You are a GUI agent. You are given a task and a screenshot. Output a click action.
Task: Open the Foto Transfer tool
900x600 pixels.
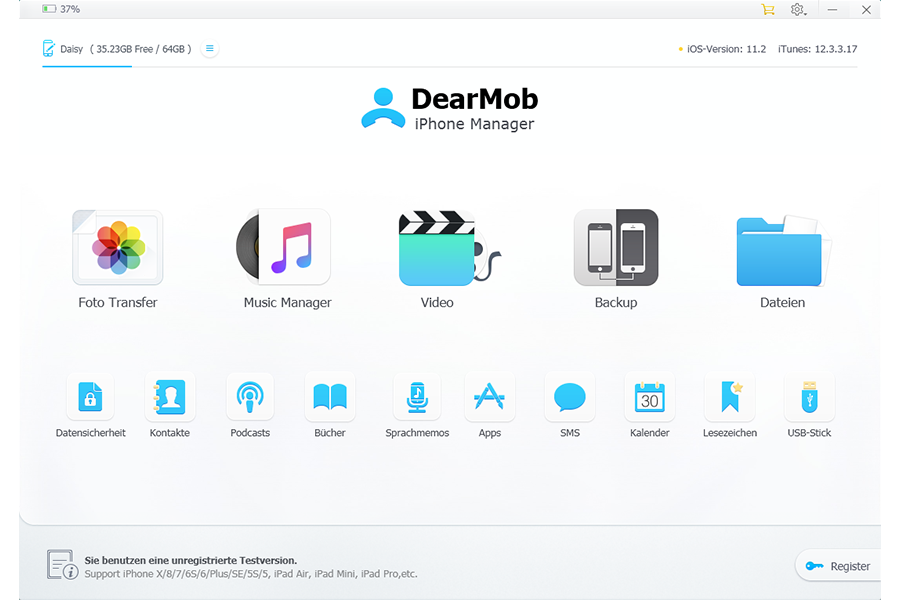[117, 247]
